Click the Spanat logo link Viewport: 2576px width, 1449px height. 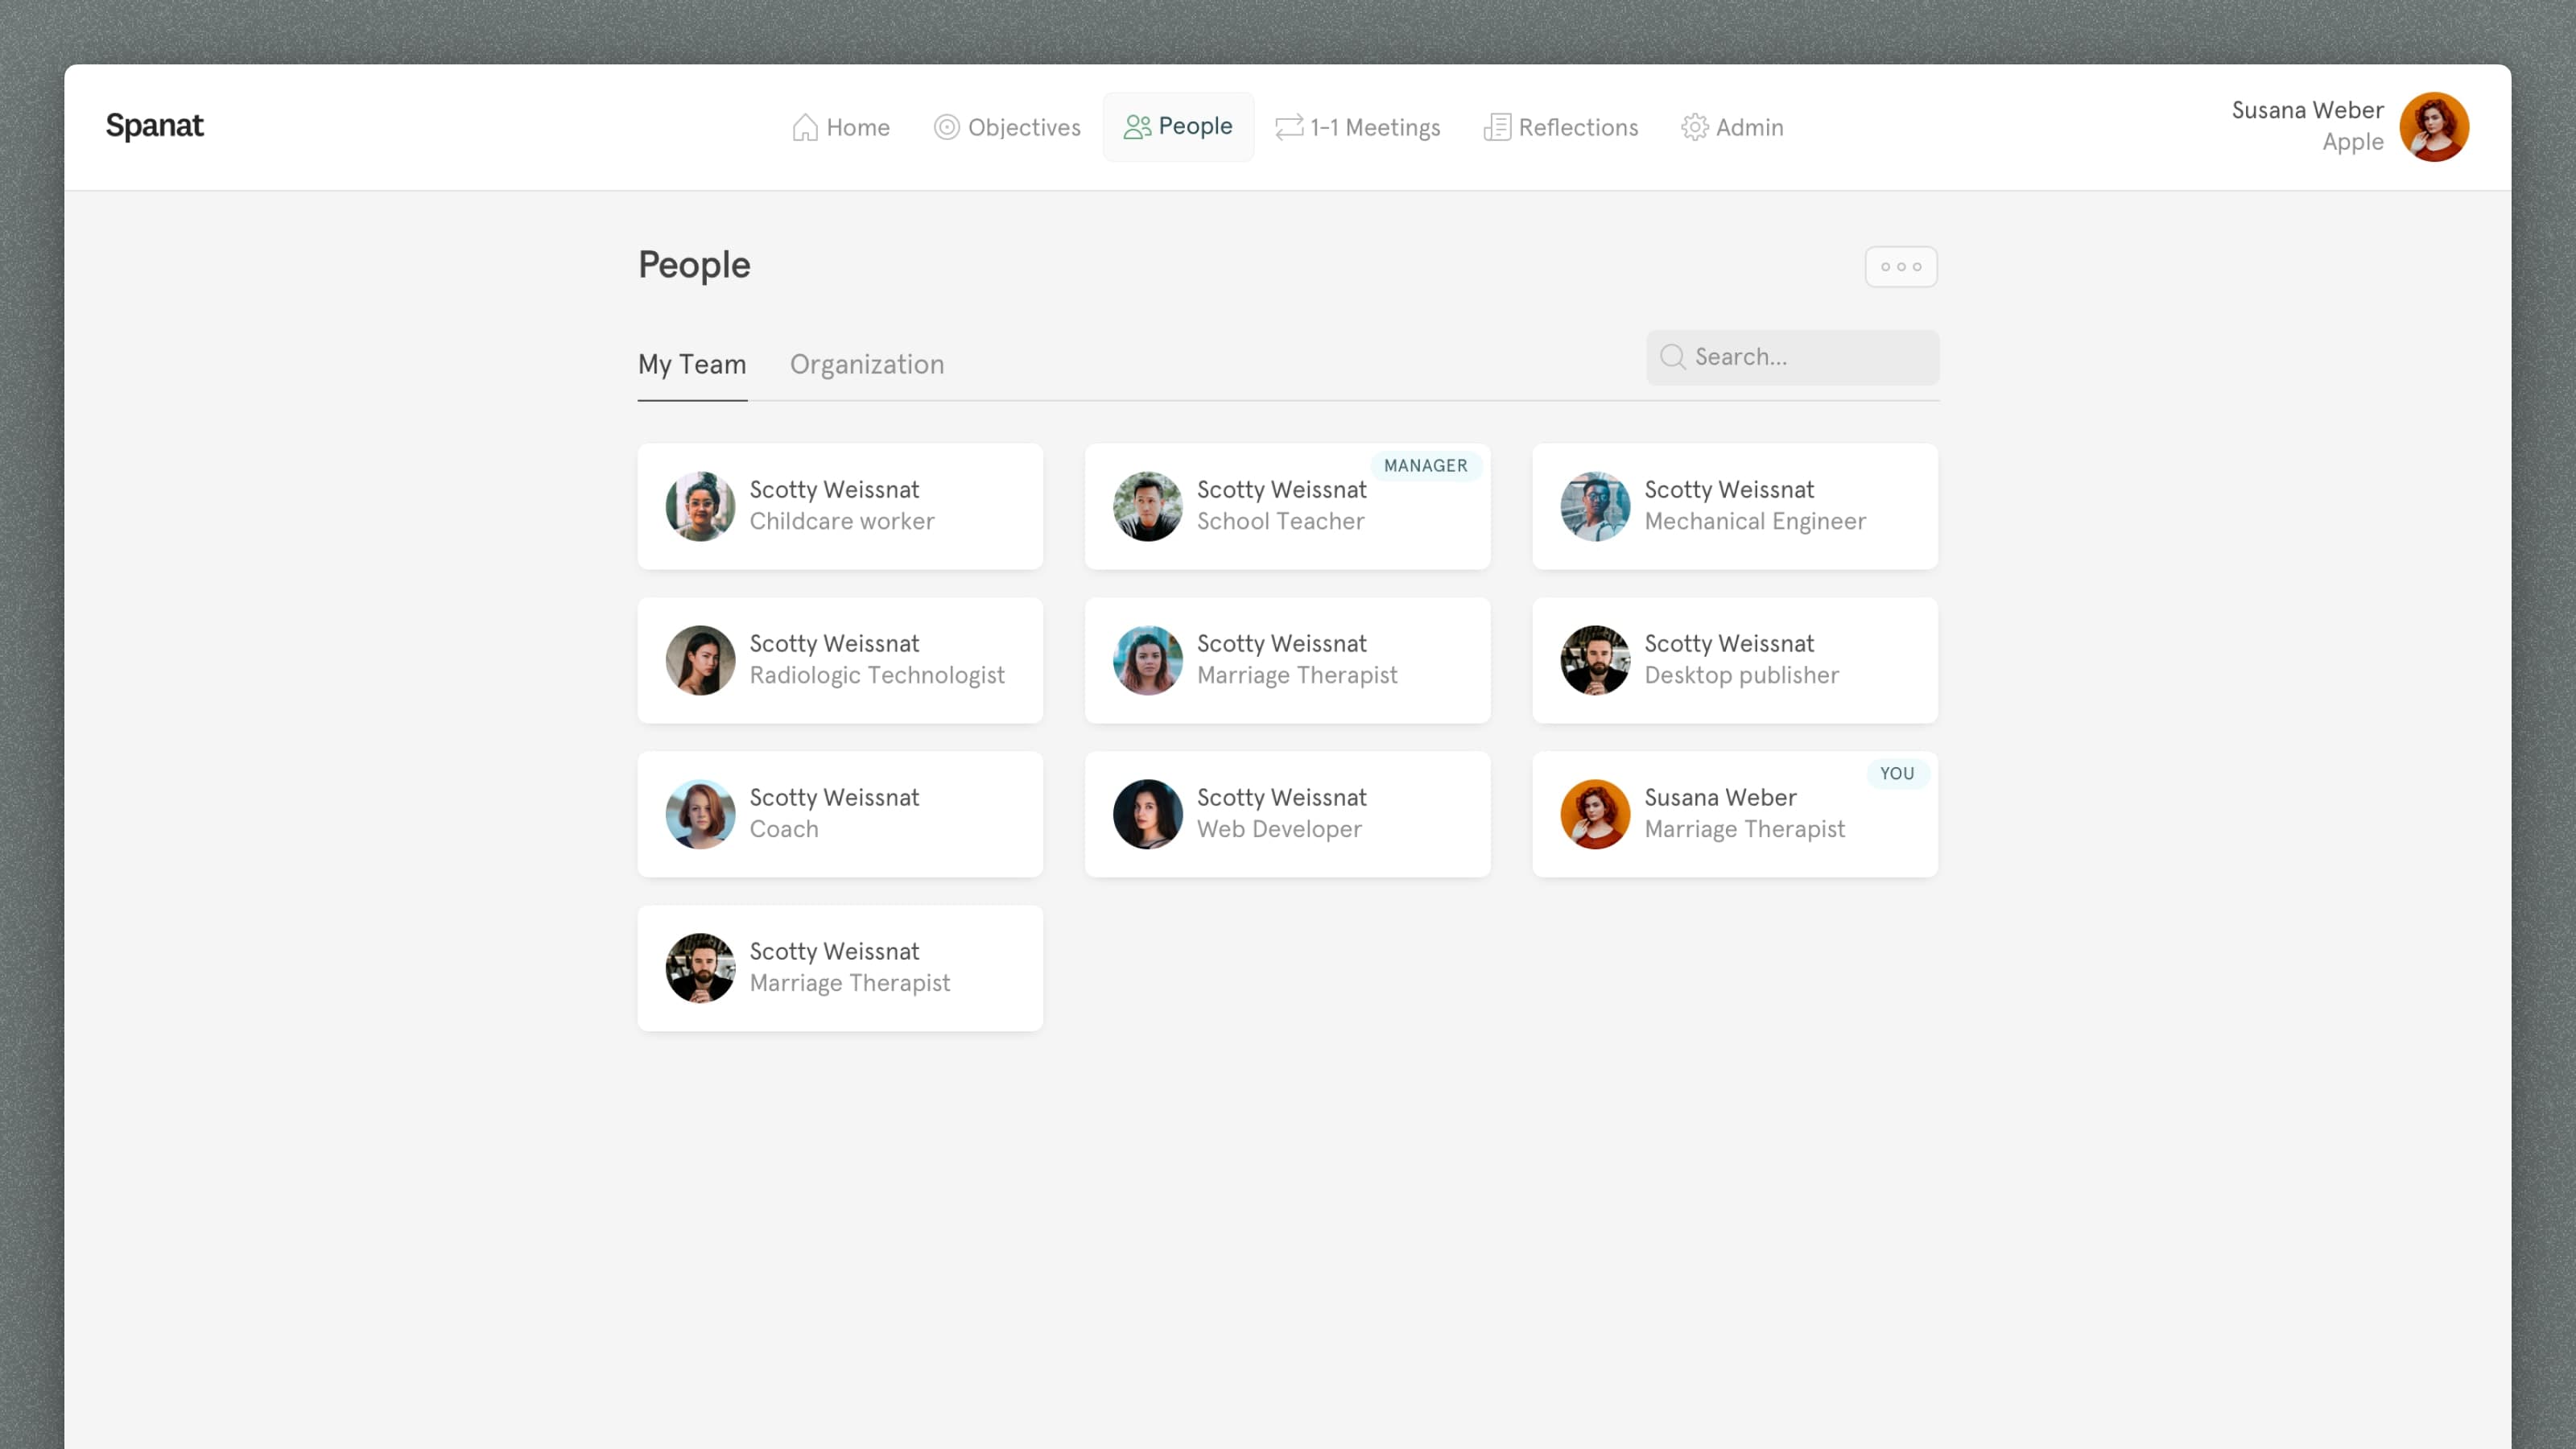tap(155, 126)
